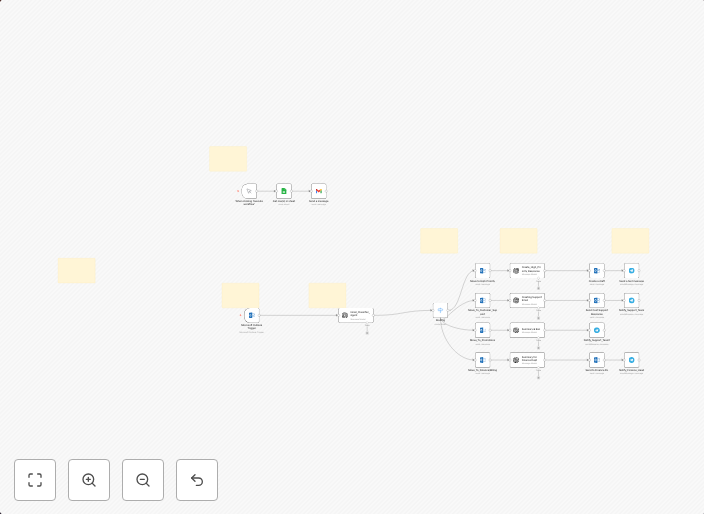The image size is (704, 514).
Task: Open the Move_To_Finance/Billing Outlook node
Action: (x=482, y=359)
